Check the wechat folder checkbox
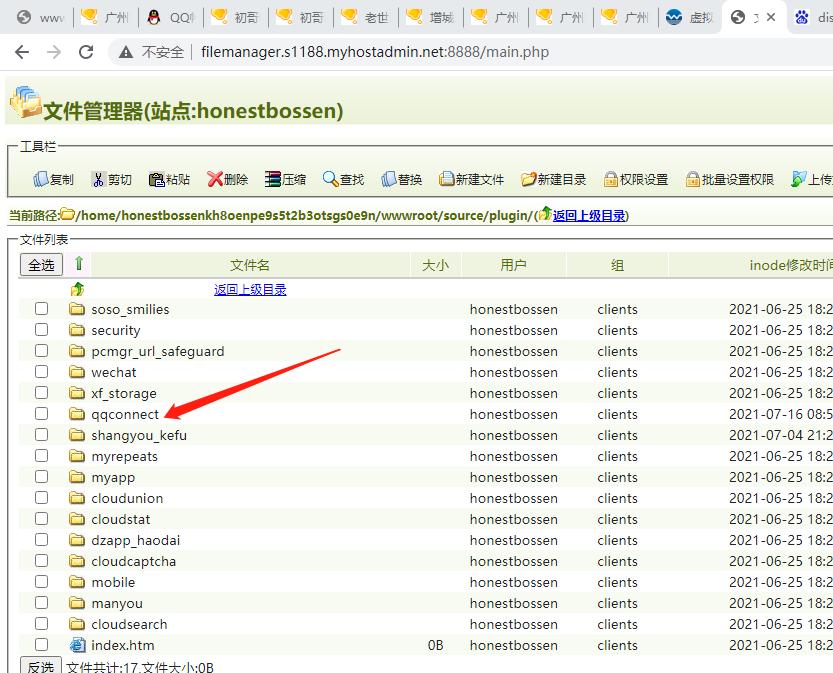The width and height of the screenshot is (833, 673). (41, 372)
